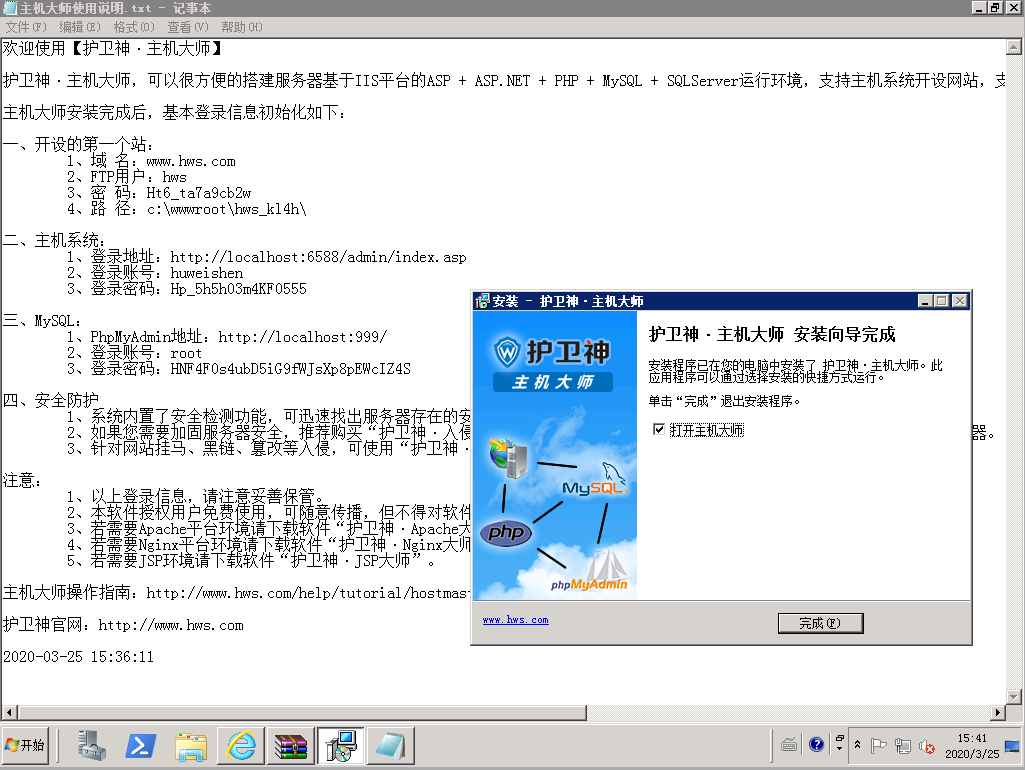Click the volume muted tray icon
Viewport: 1025px width, 770px height.
click(x=927, y=746)
